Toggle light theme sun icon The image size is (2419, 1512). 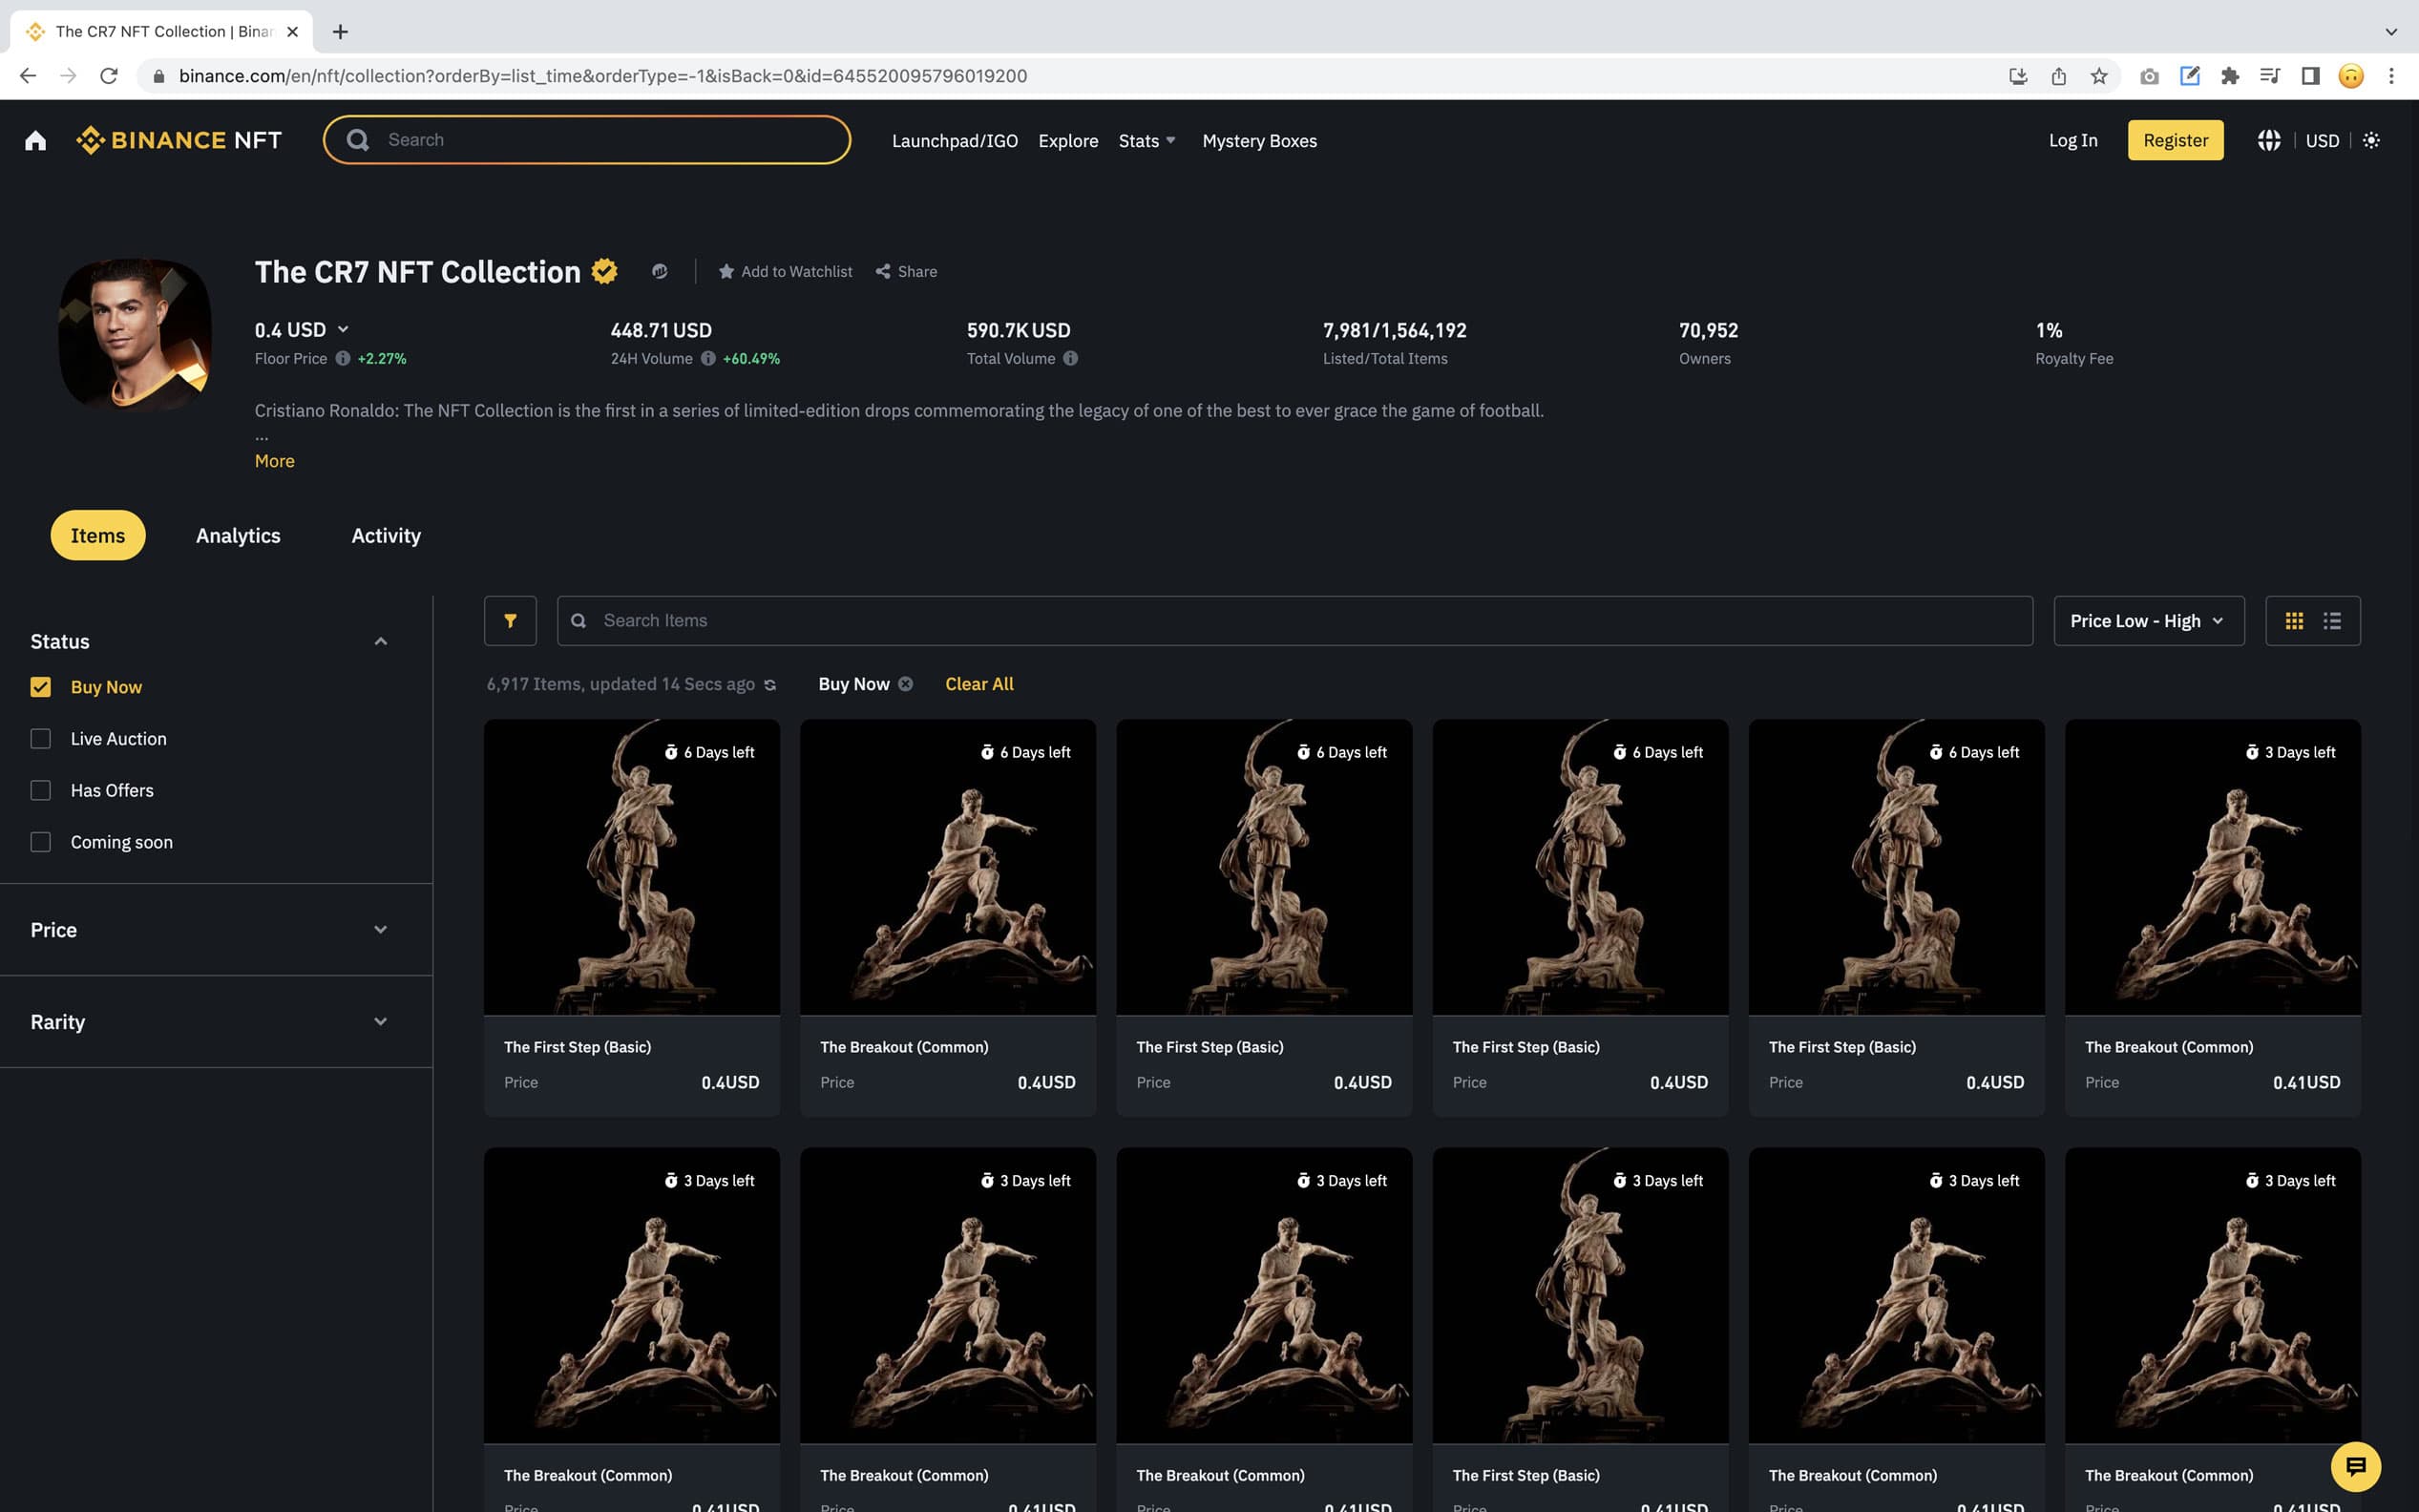click(2371, 140)
